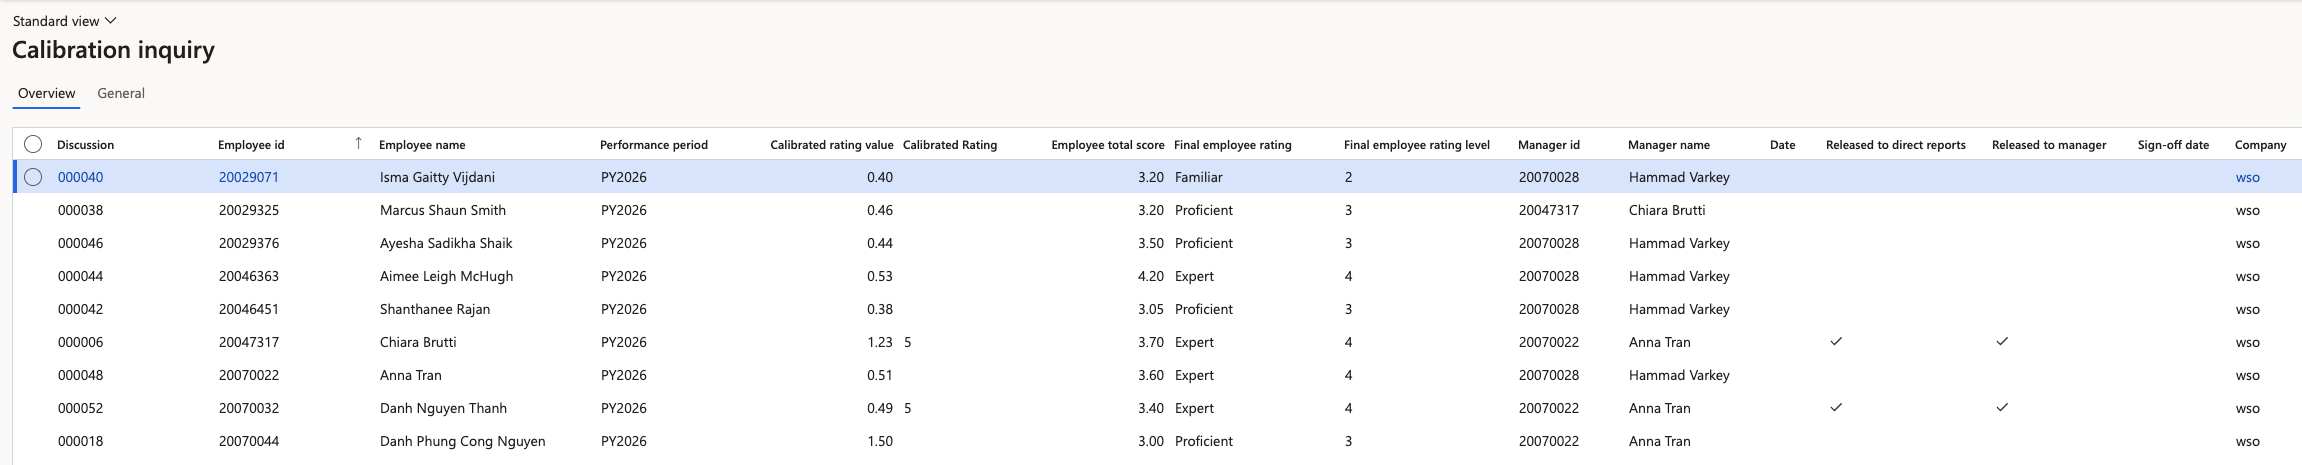Click Calibrated Rating 5 for Chiara Brutti

pyautogui.click(x=907, y=342)
